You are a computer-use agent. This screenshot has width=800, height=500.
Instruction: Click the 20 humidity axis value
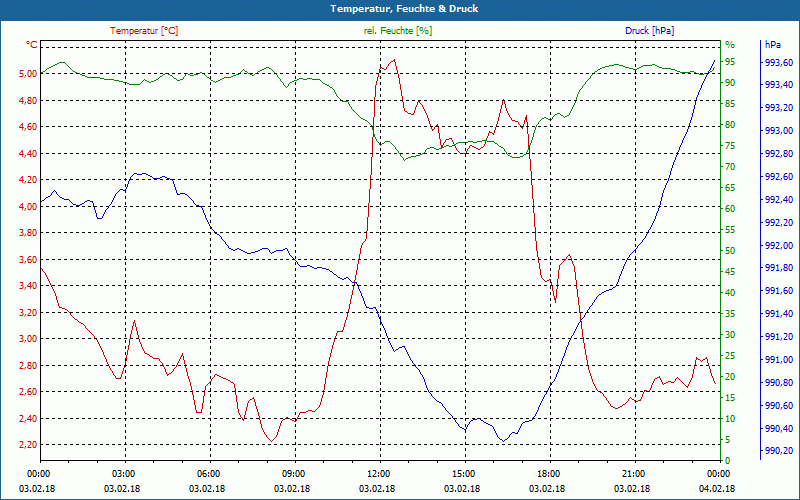click(730, 377)
